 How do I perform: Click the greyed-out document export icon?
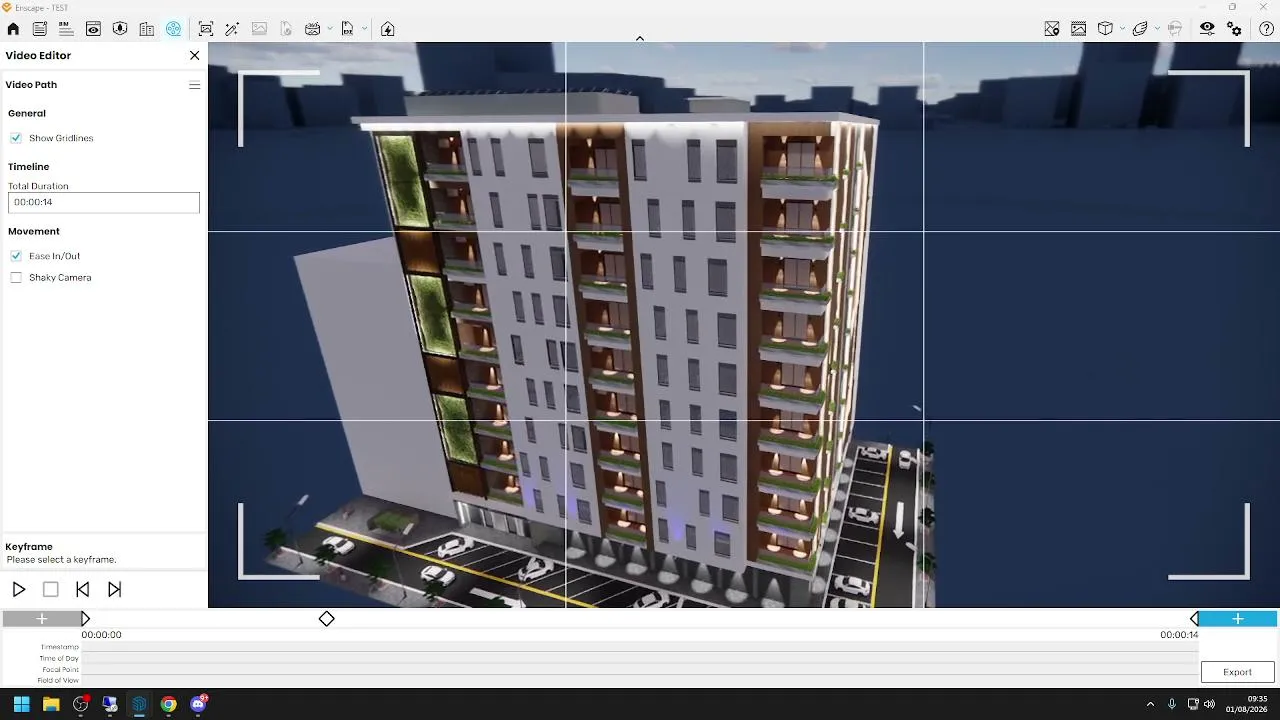tap(286, 29)
